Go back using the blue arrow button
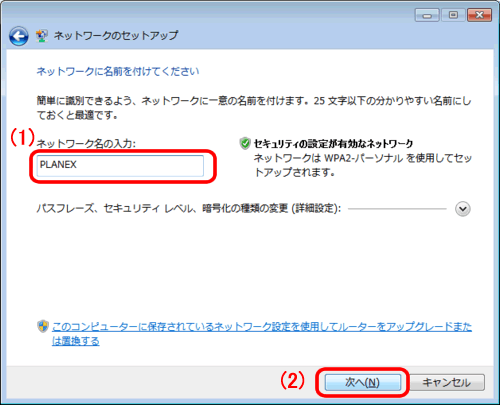The image size is (500, 405). click(19, 36)
